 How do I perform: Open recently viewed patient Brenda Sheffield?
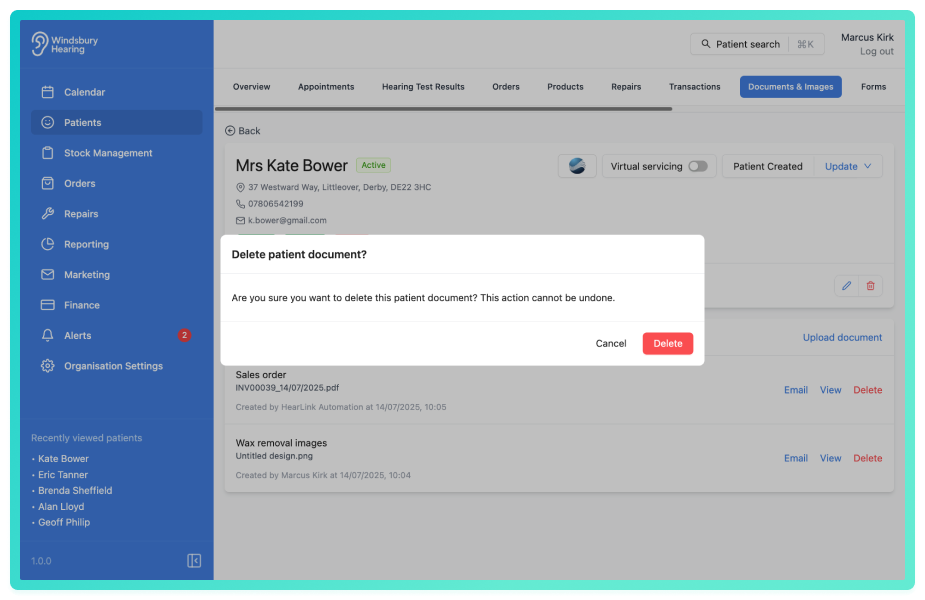(x=75, y=490)
